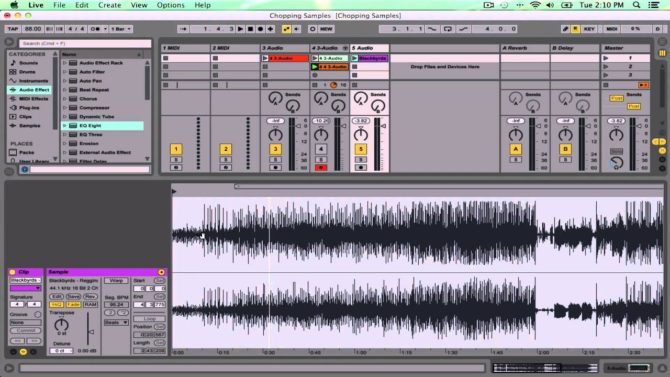Toggle the yellow Automation Arm button
The width and height of the screenshot is (670, 377).
point(286,29)
